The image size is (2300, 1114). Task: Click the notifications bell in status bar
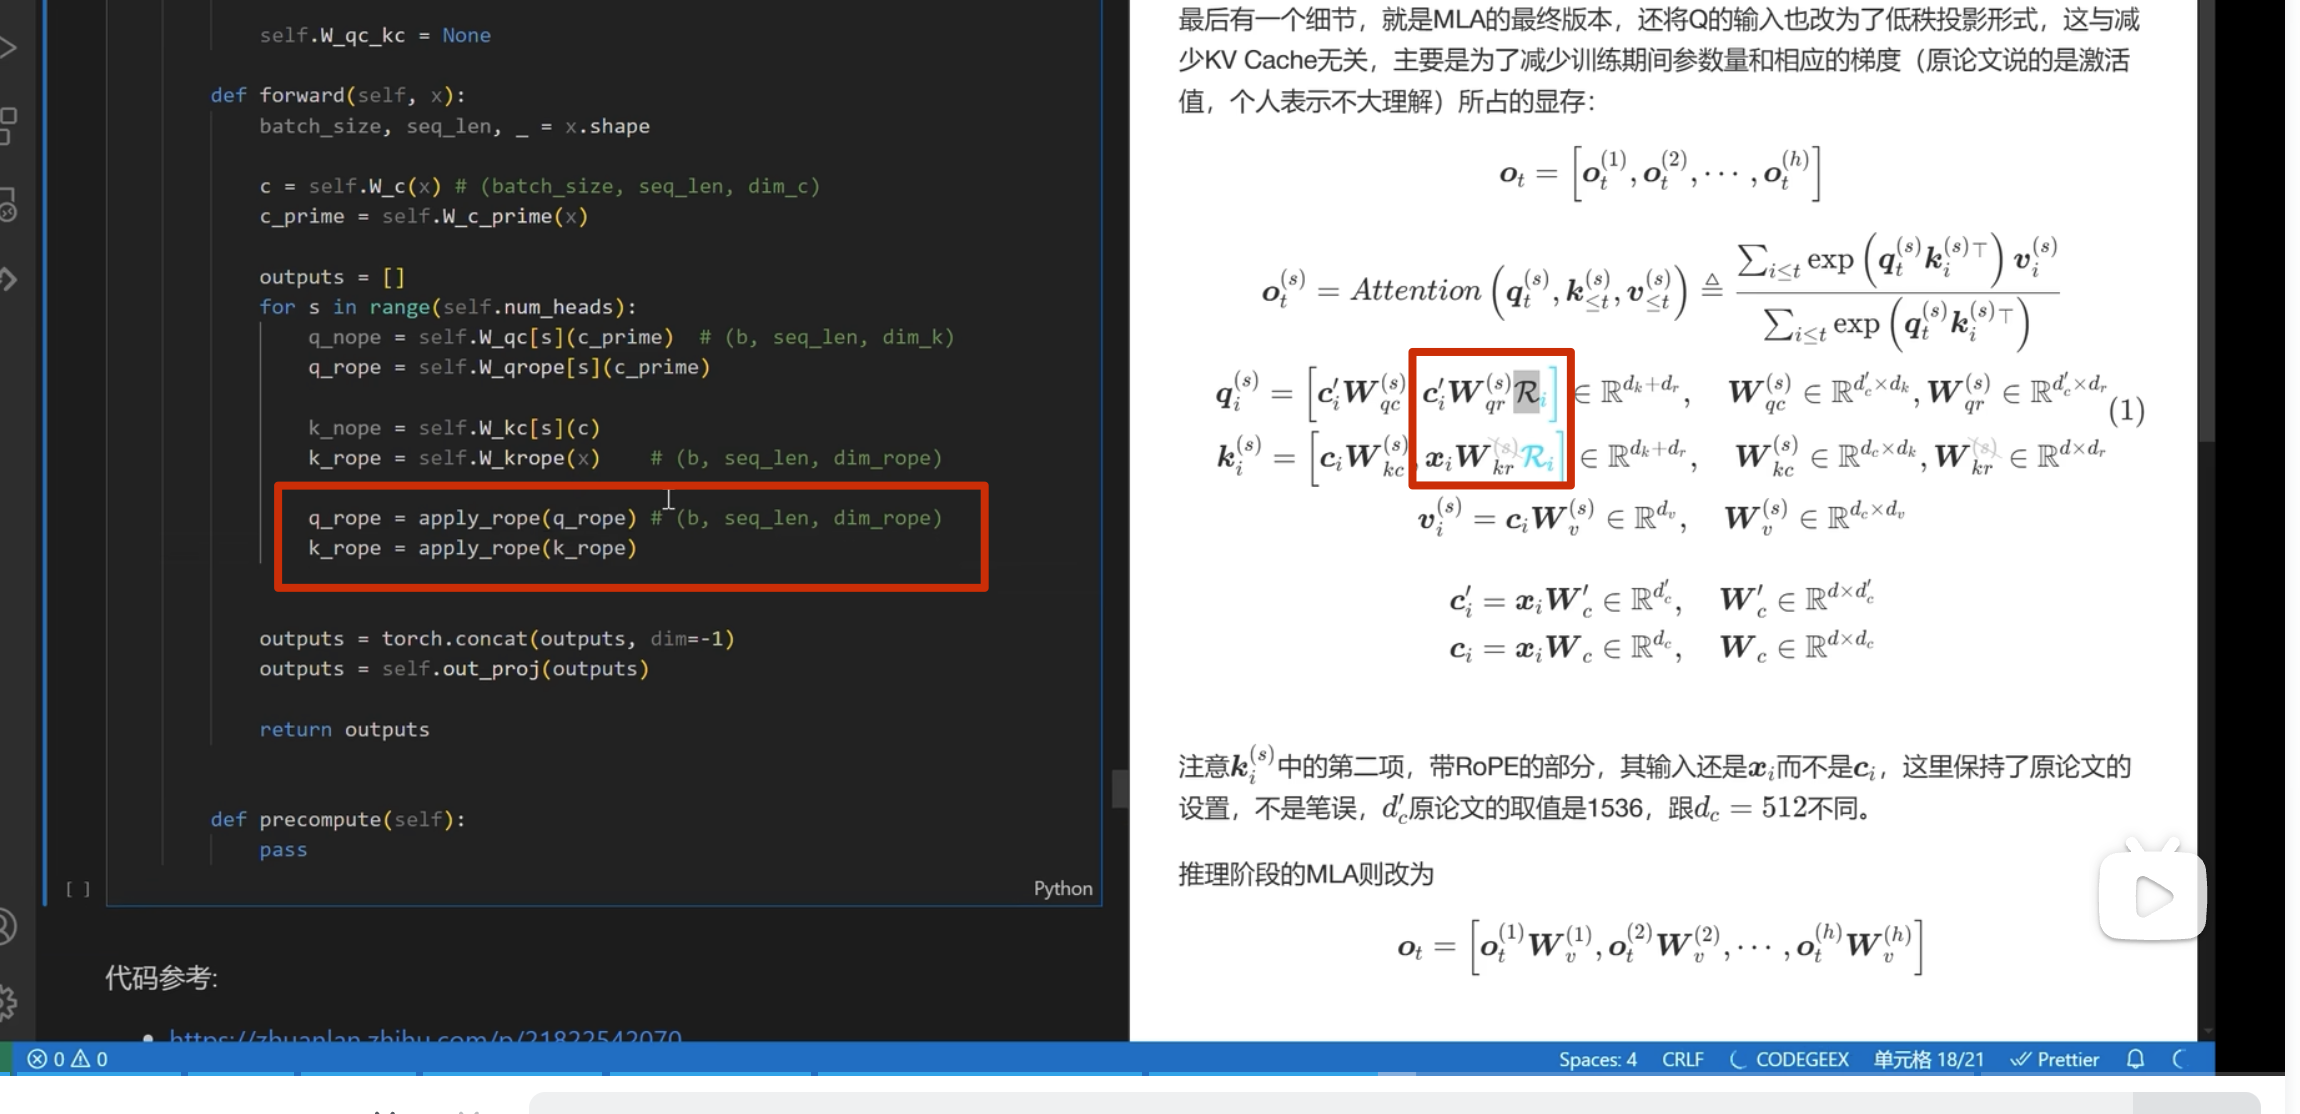click(2135, 1059)
